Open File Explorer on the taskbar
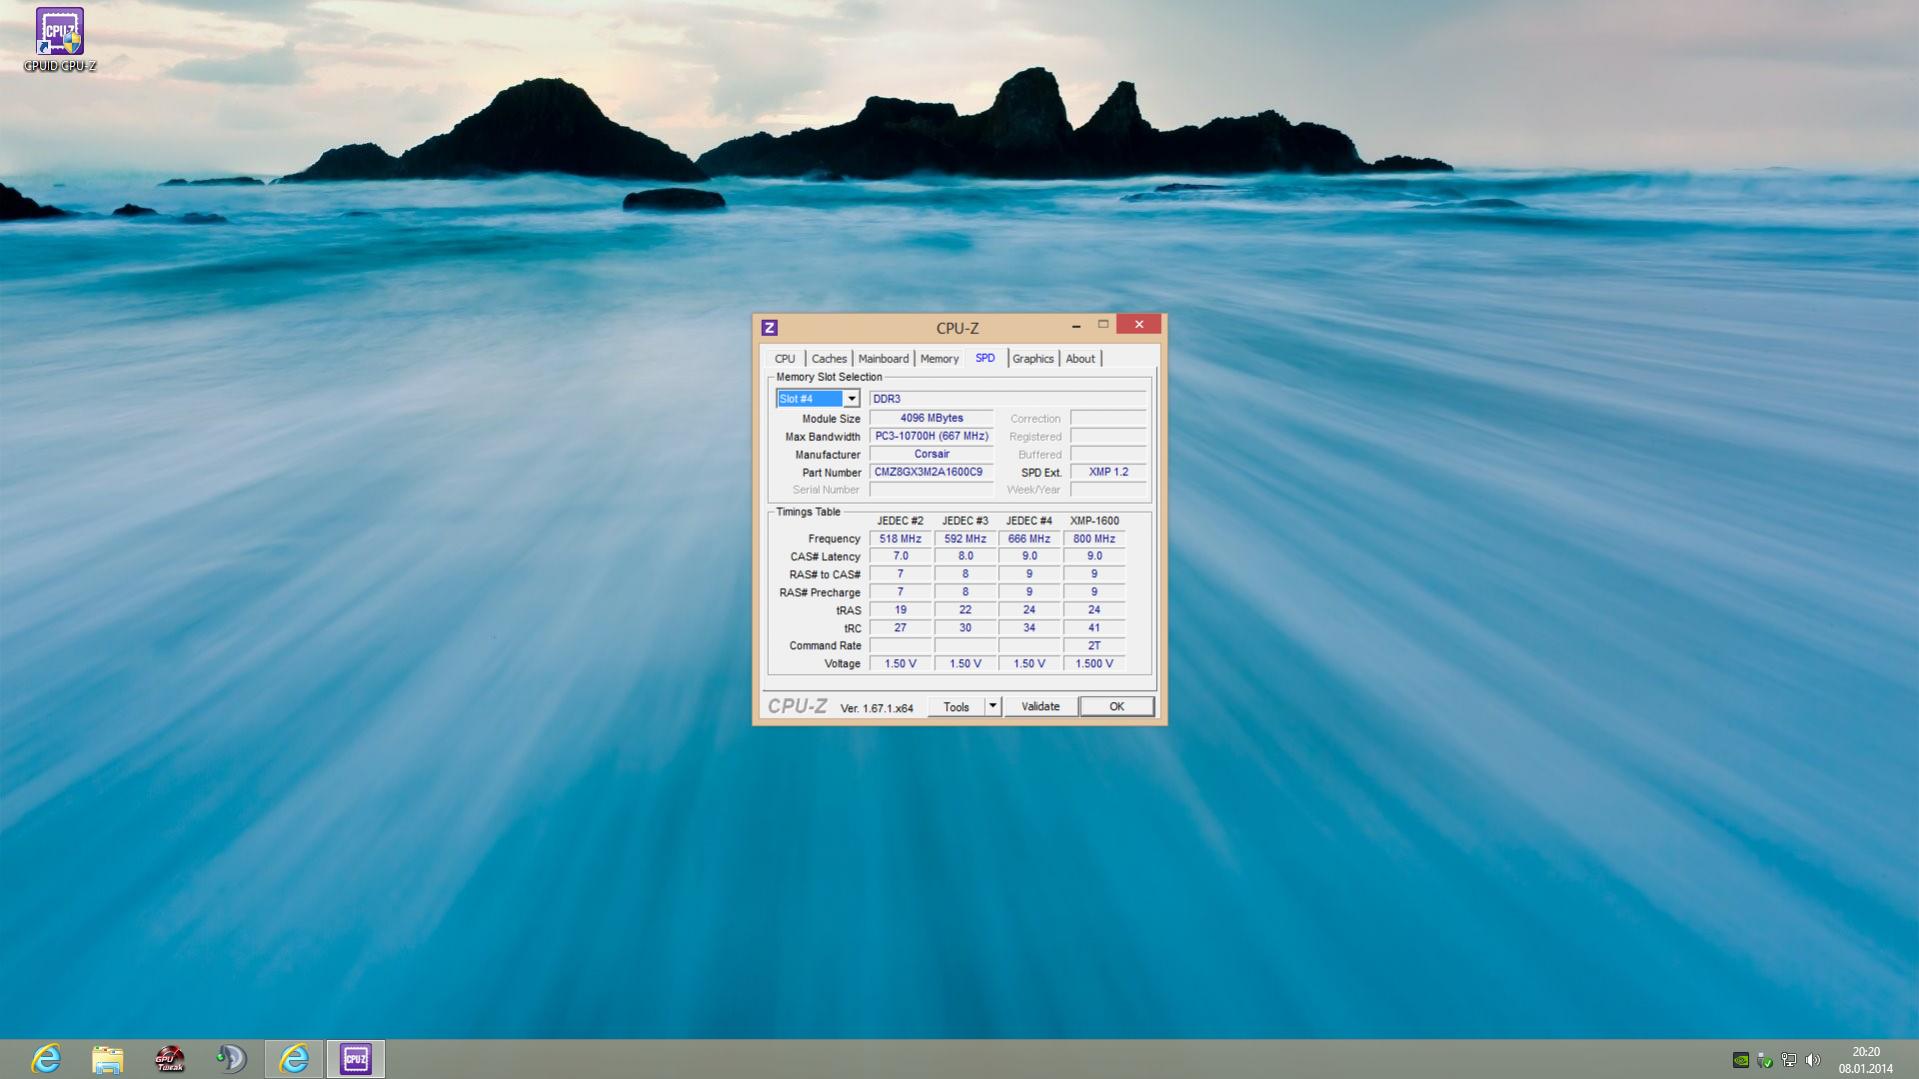 (x=107, y=1059)
